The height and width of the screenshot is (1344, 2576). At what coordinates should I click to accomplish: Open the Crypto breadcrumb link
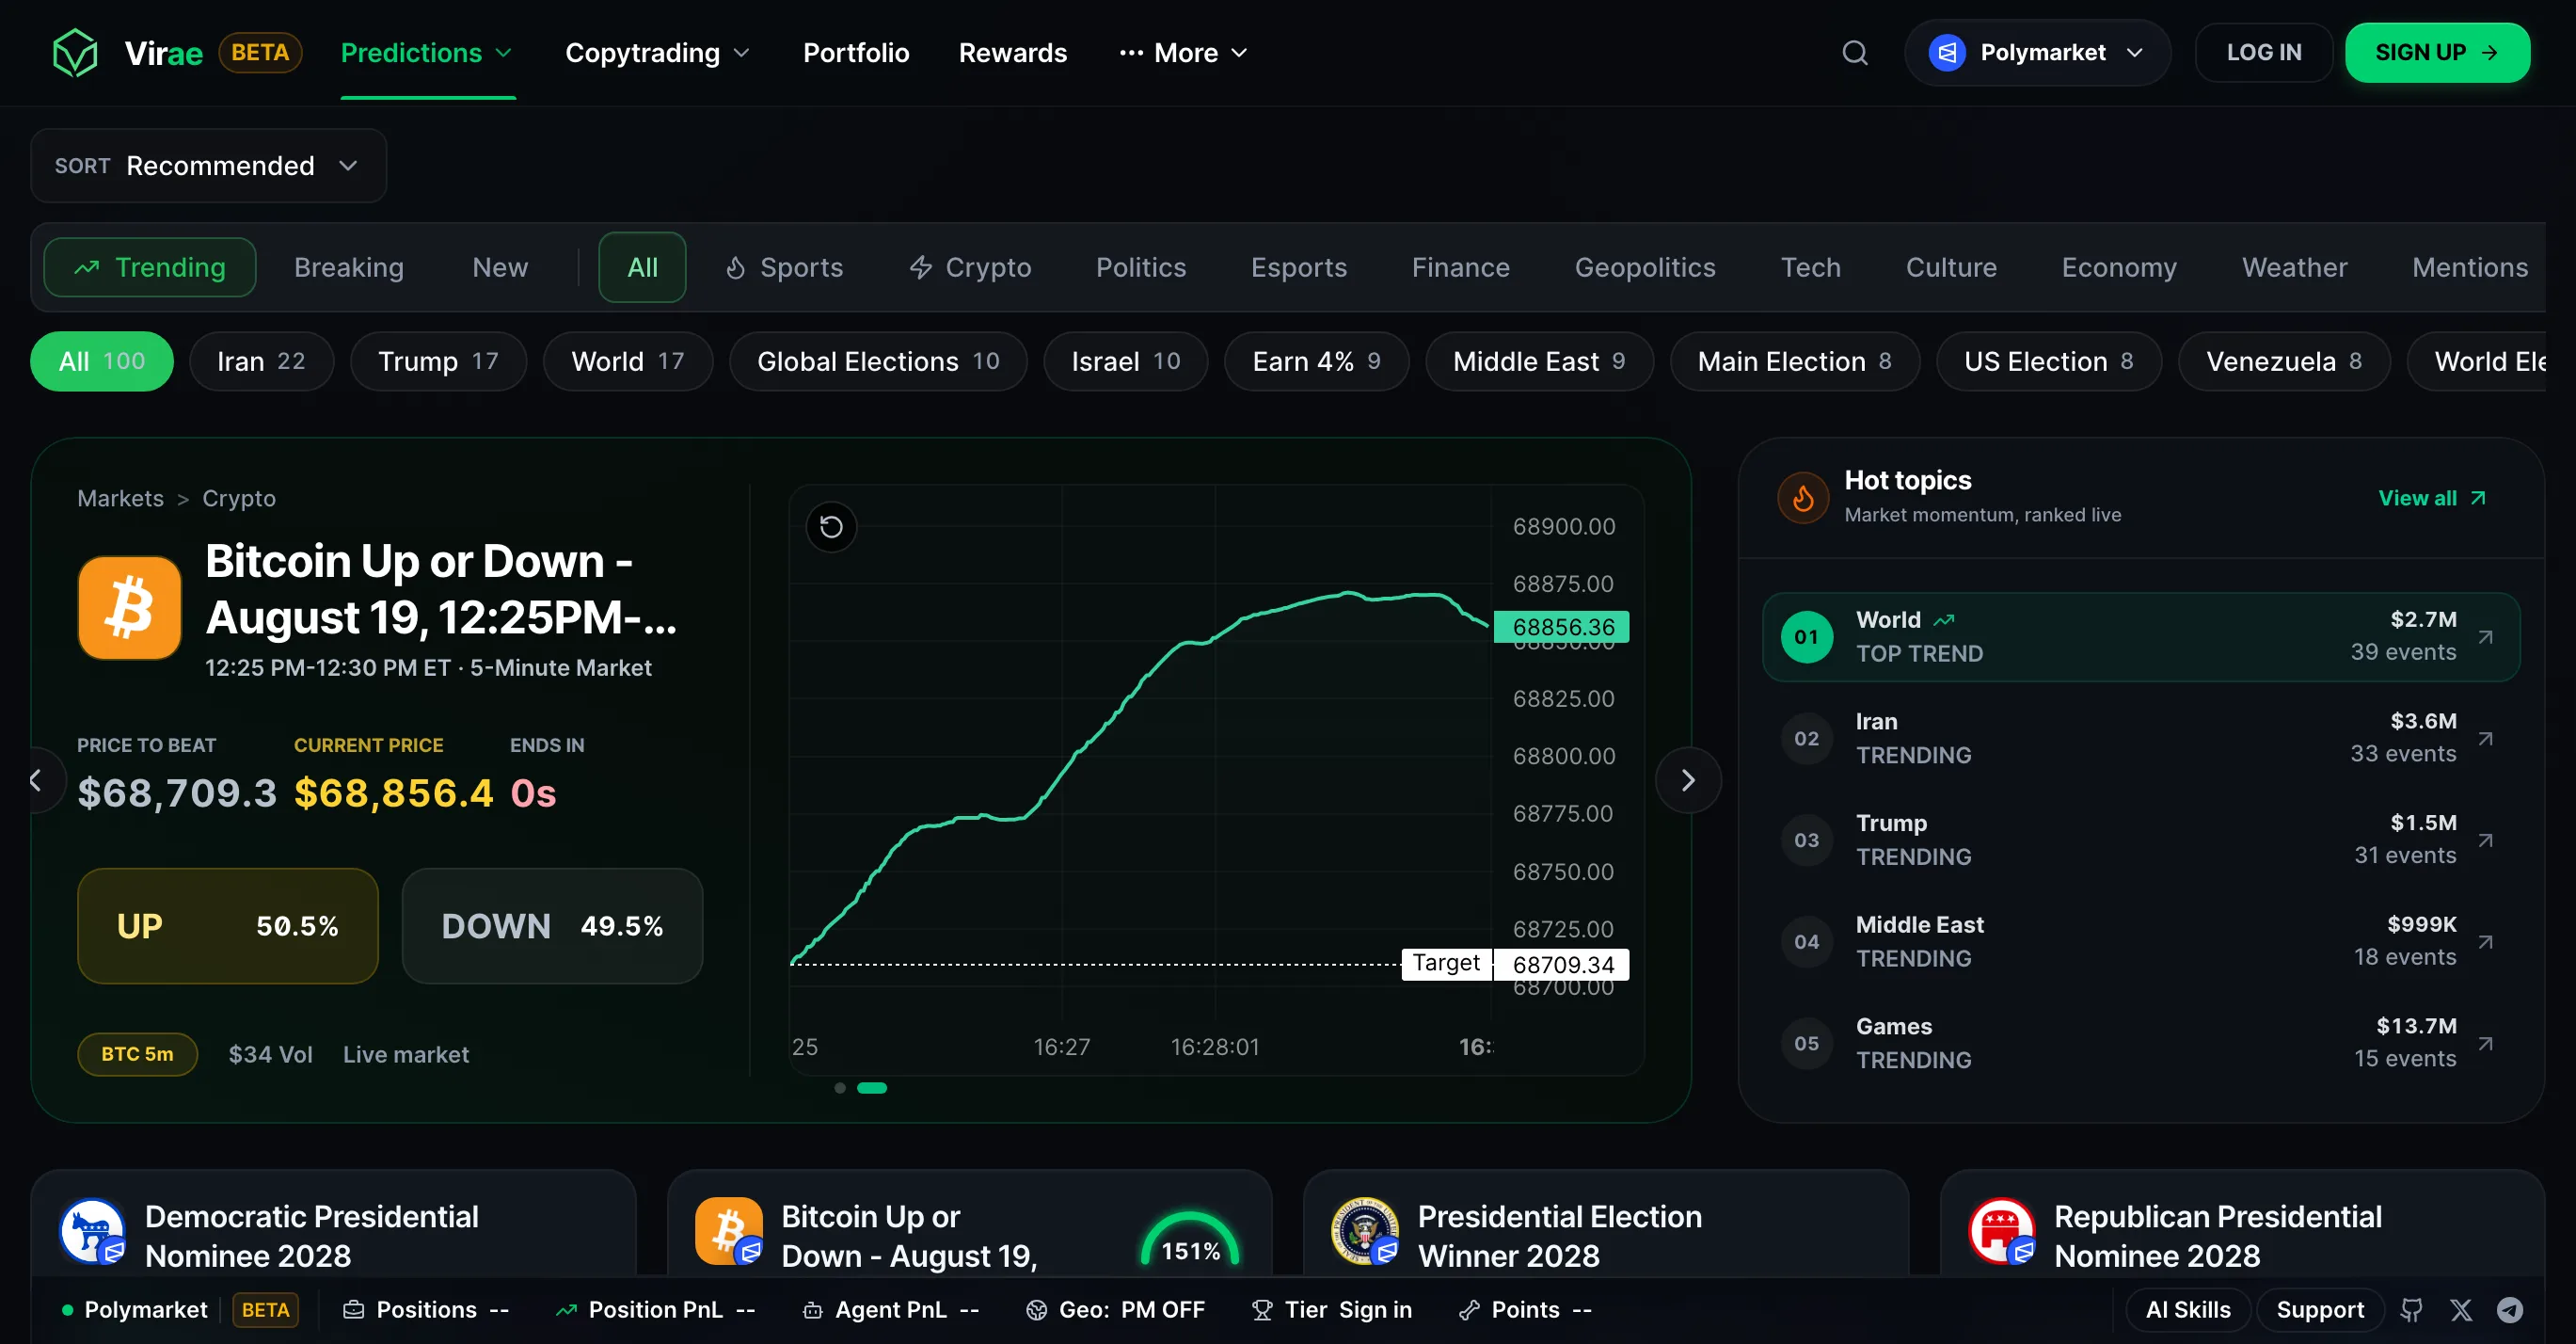coord(238,498)
